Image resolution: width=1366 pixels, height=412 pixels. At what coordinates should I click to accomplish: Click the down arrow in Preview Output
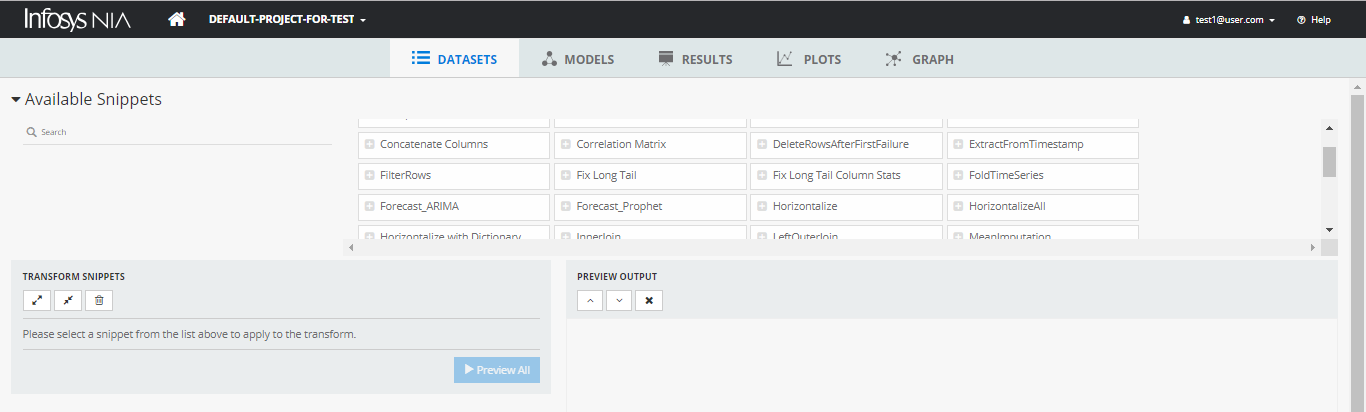pyautogui.click(x=619, y=300)
